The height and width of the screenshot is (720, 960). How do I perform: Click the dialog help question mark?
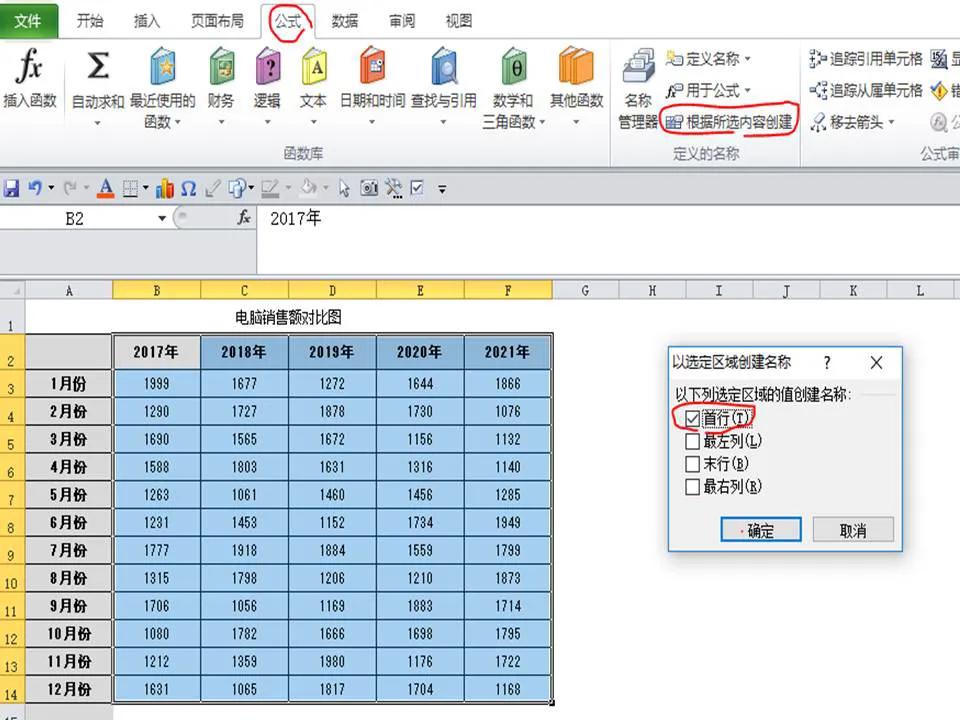(x=827, y=362)
